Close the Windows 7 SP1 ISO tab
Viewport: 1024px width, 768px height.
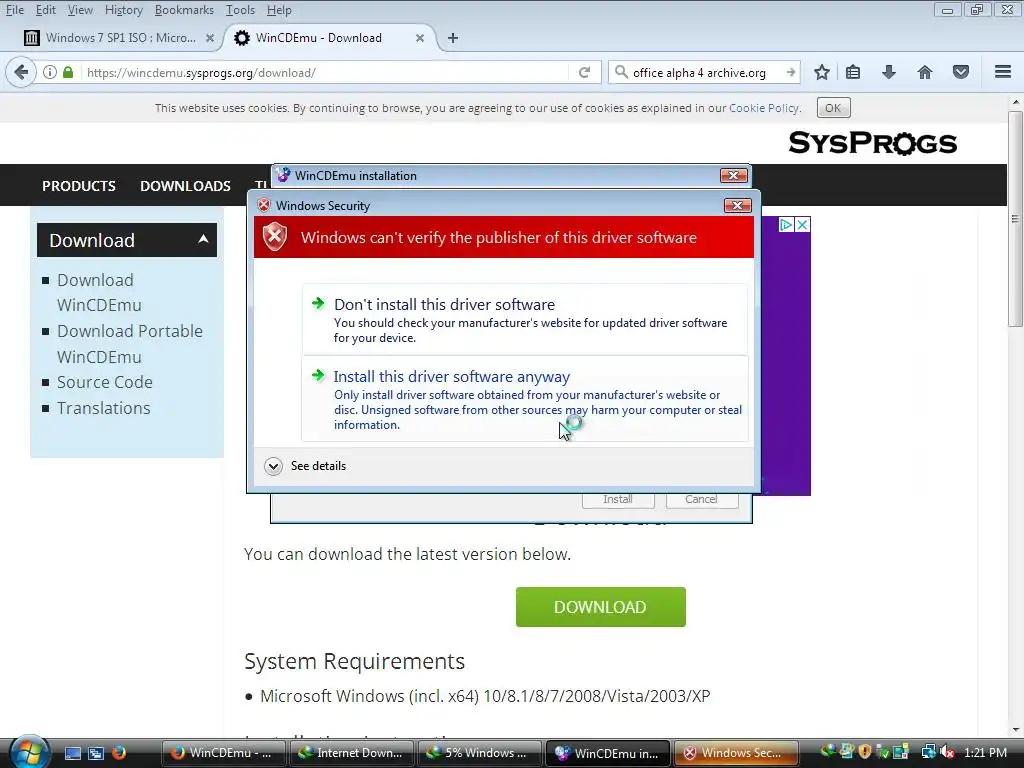[x=210, y=38]
